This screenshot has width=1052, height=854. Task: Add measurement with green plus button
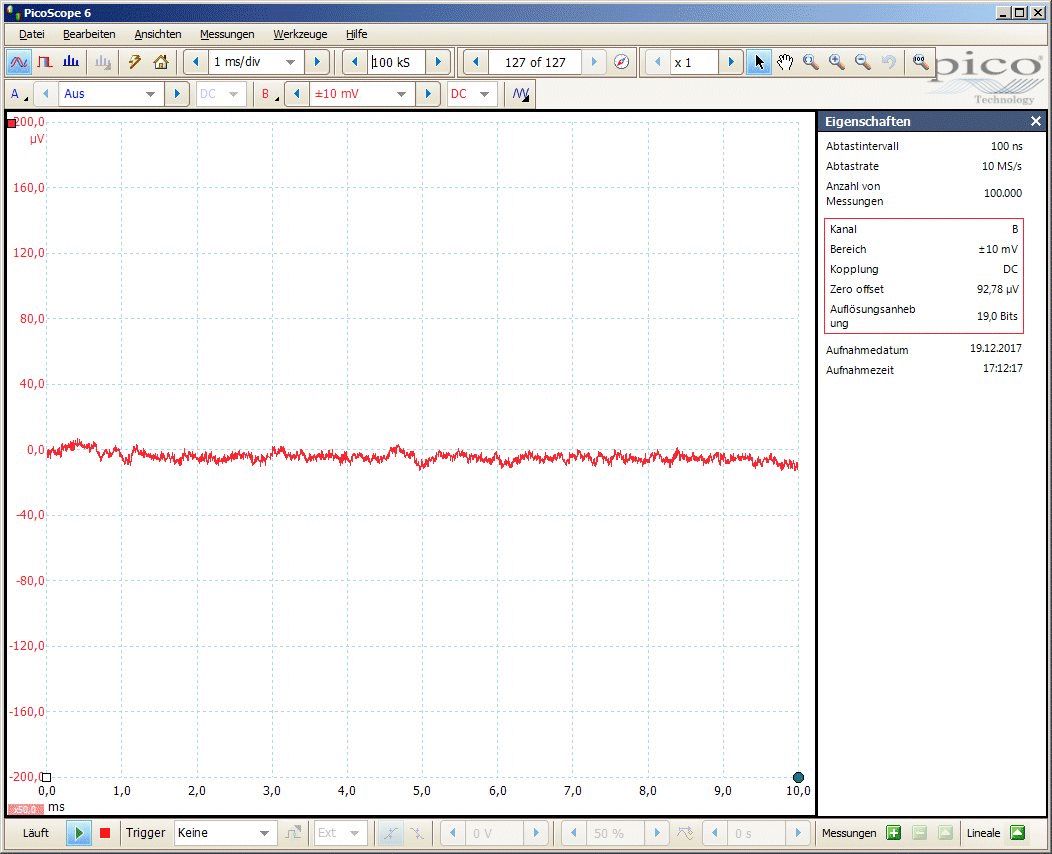pos(893,833)
